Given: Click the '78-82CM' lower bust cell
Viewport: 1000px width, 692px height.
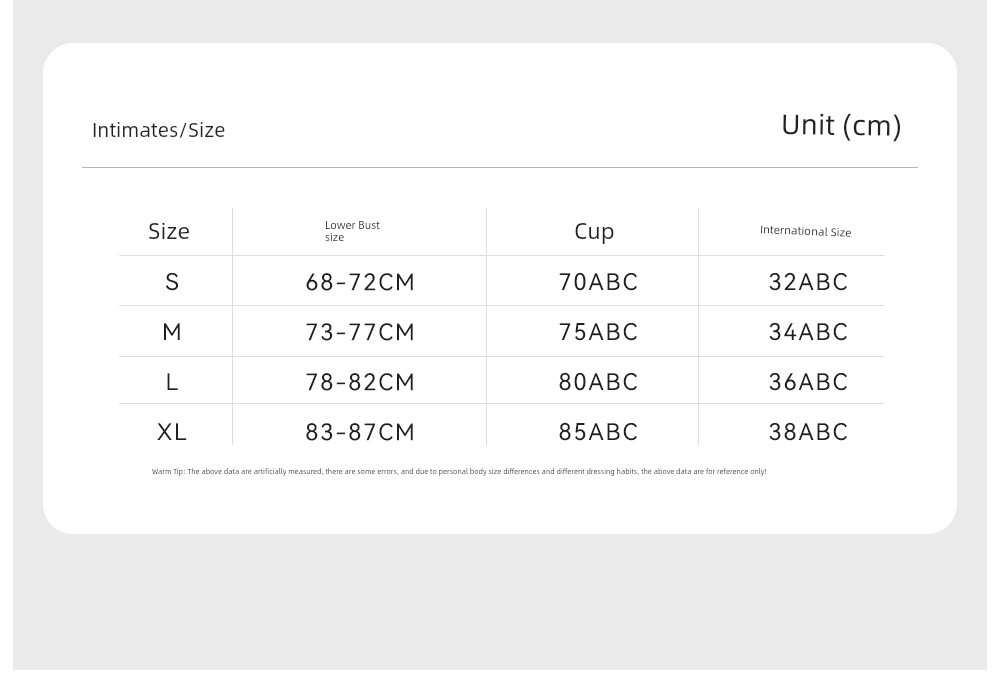Looking at the screenshot, I should (360, 382).
